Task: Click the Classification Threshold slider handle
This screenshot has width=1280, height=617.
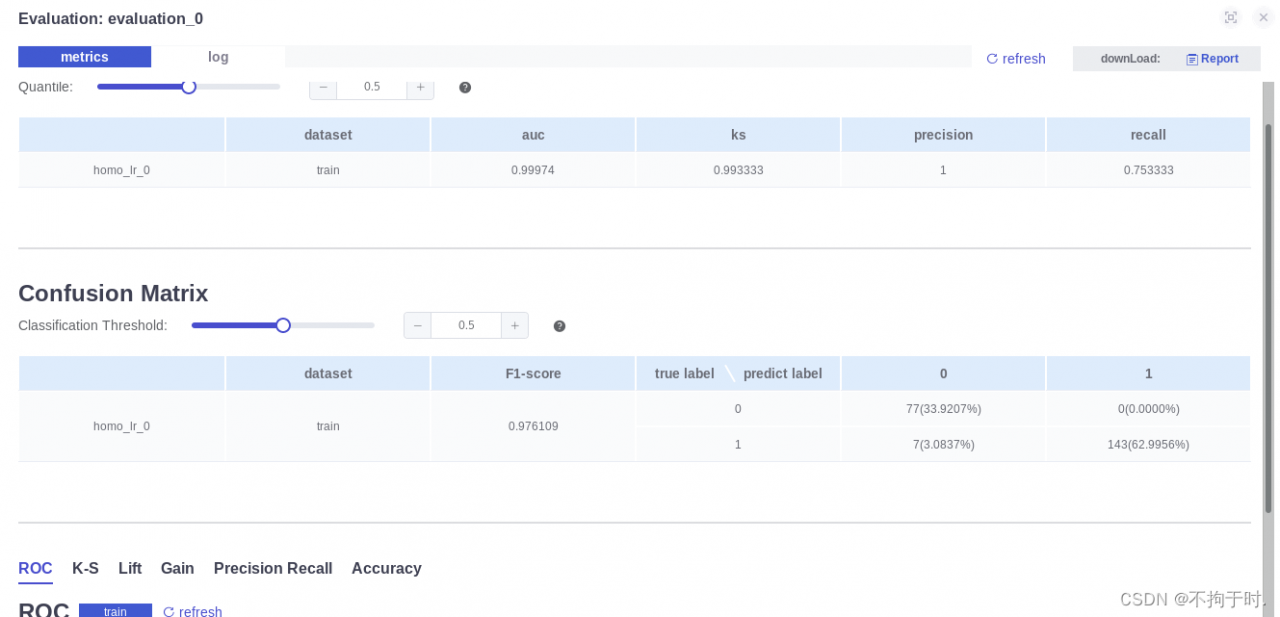Action: coord(283,325)
